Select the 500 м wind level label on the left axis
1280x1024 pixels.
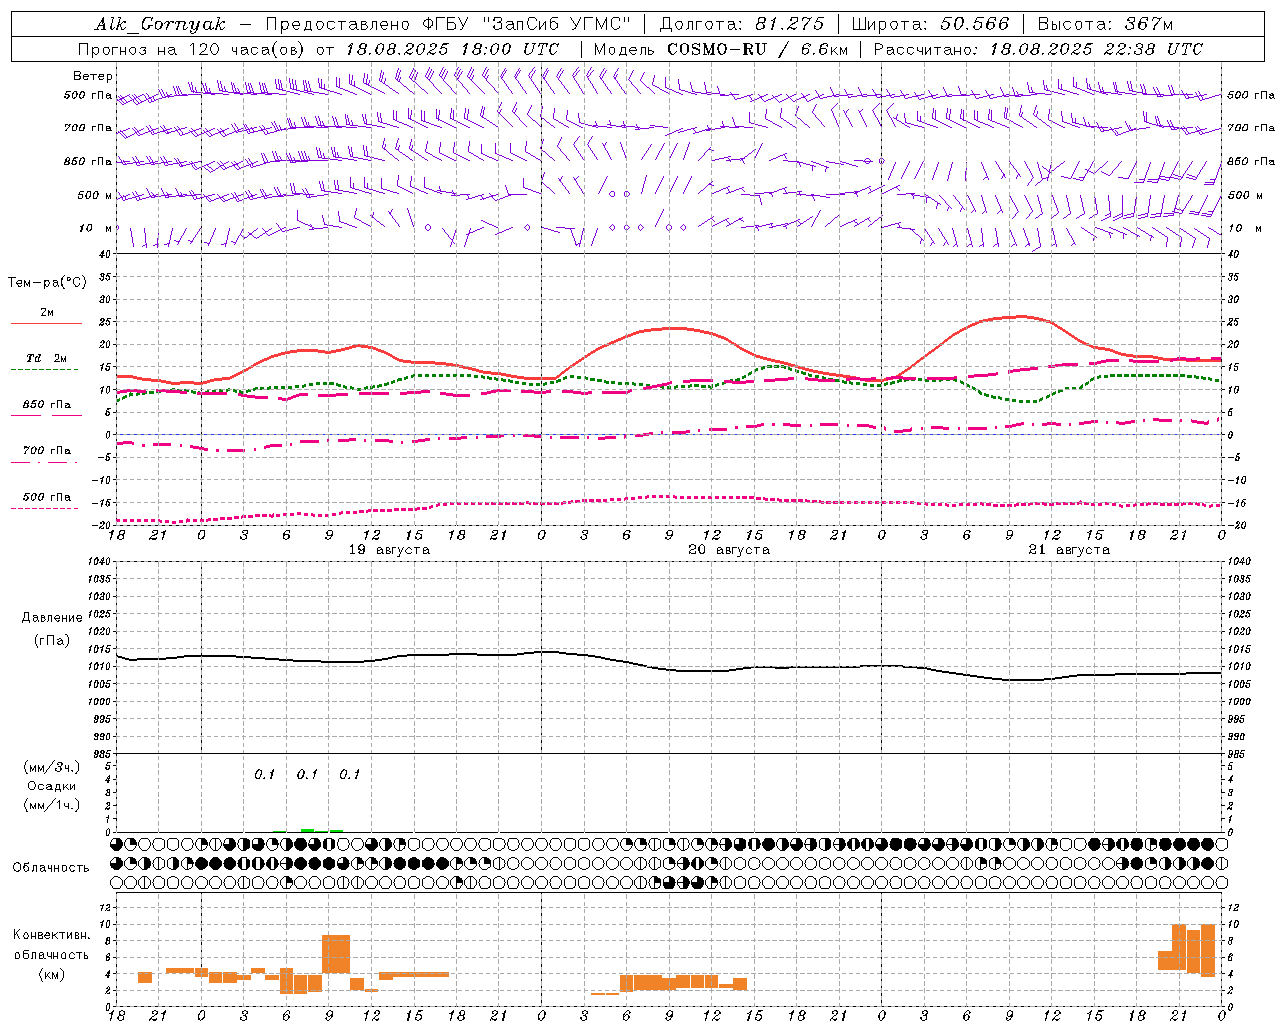pyautogui.click(x=95, y=195)
